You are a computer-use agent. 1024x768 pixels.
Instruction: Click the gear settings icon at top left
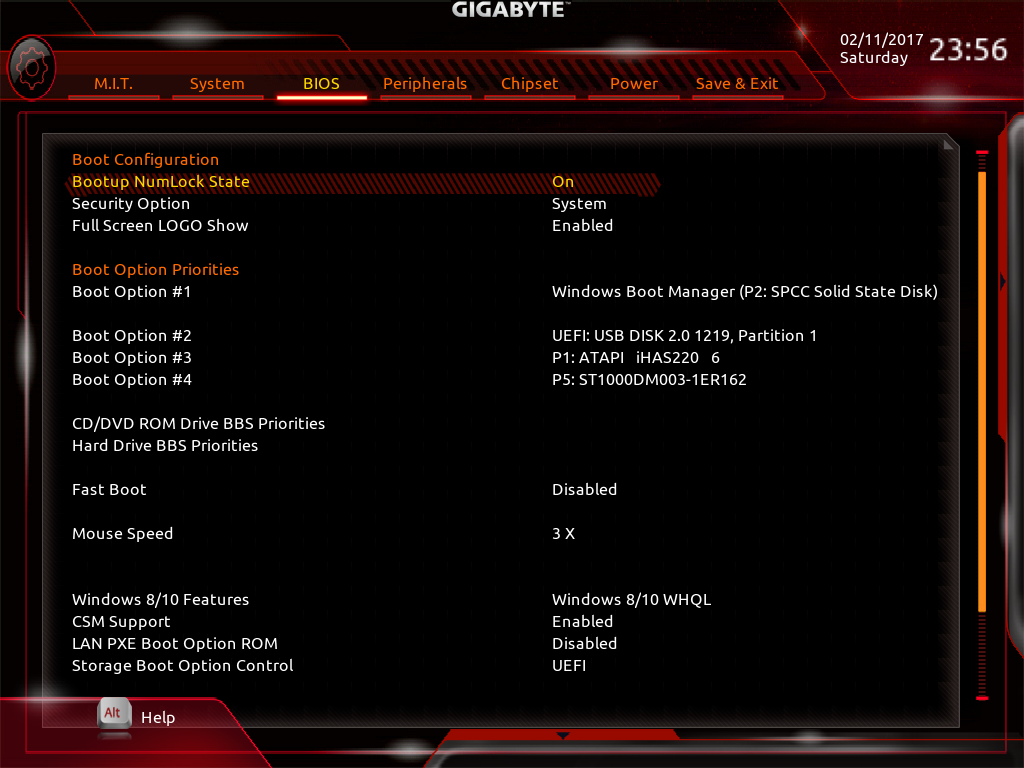(x=31, y=68)
